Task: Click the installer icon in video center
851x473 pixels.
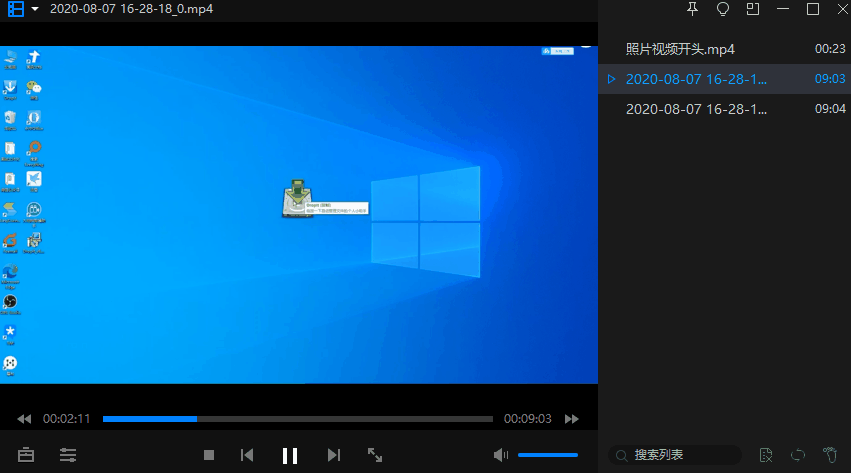Action: pyautogui.click(x=297, y=198)
